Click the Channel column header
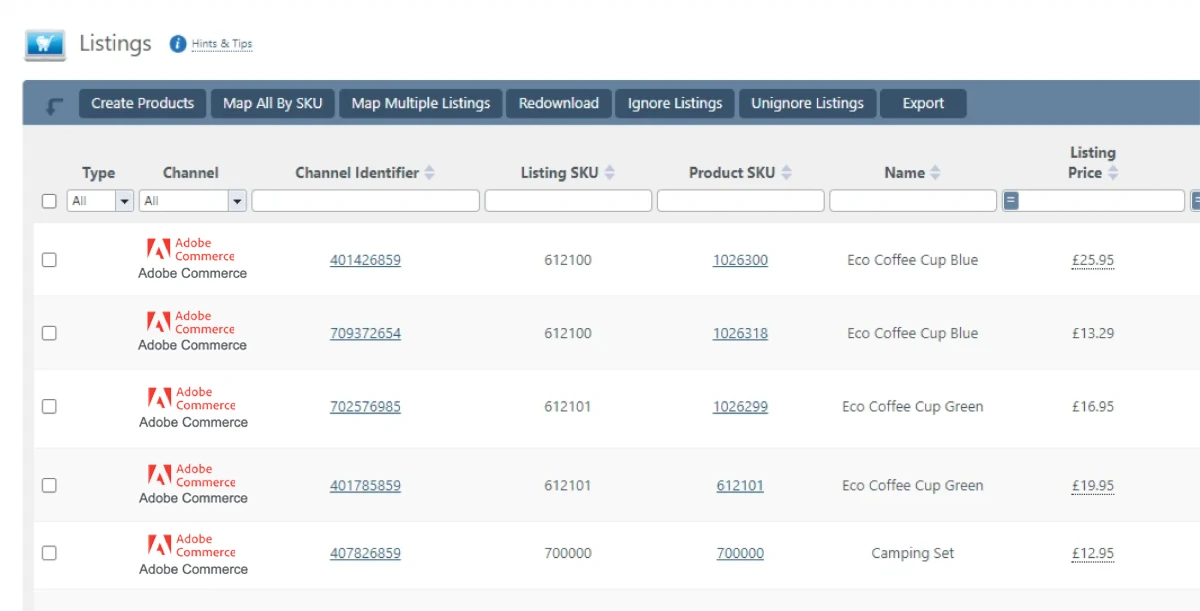1200x611 pixels. 190,173
